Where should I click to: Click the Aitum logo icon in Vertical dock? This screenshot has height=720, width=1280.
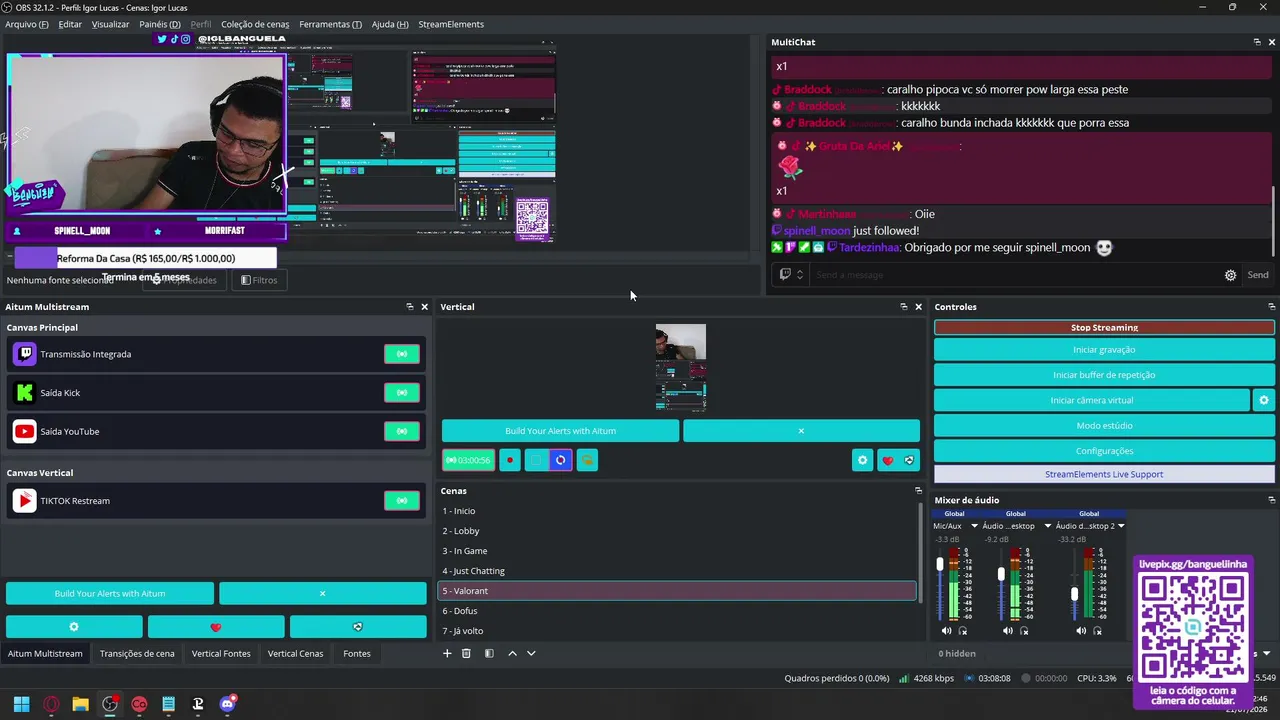tap(909, 461)
